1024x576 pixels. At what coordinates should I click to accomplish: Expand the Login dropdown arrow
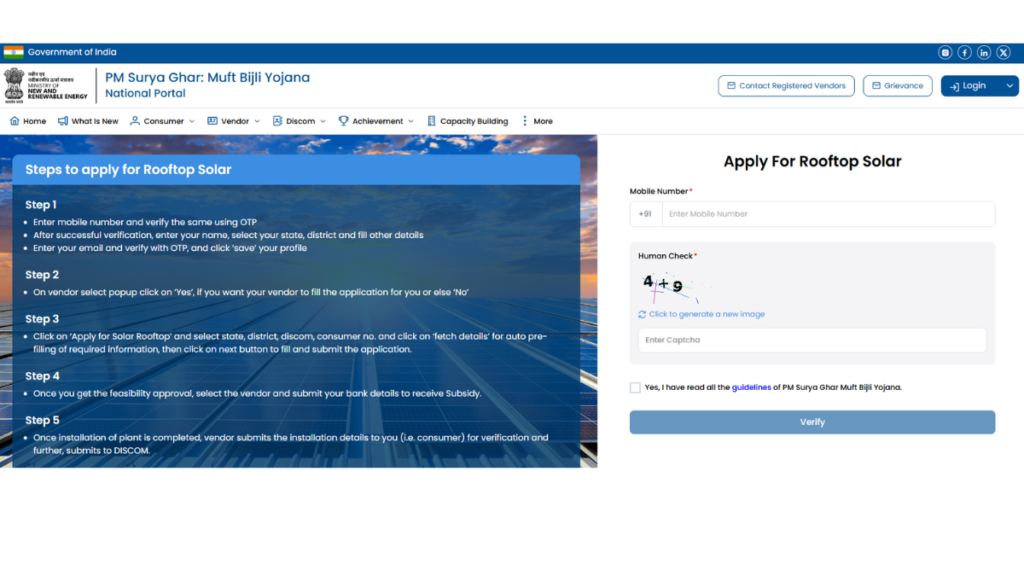pos(1008,86)
